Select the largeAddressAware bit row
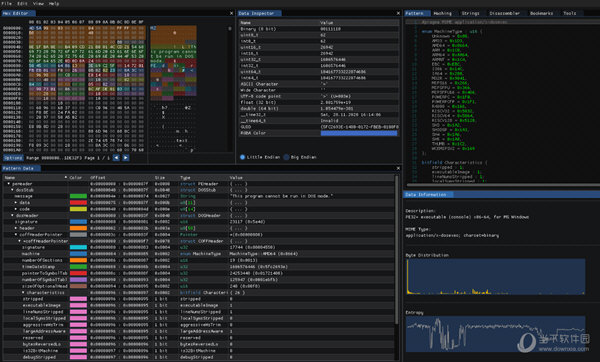This screenshot has height=362, width=600. click(x=199, y=331)
